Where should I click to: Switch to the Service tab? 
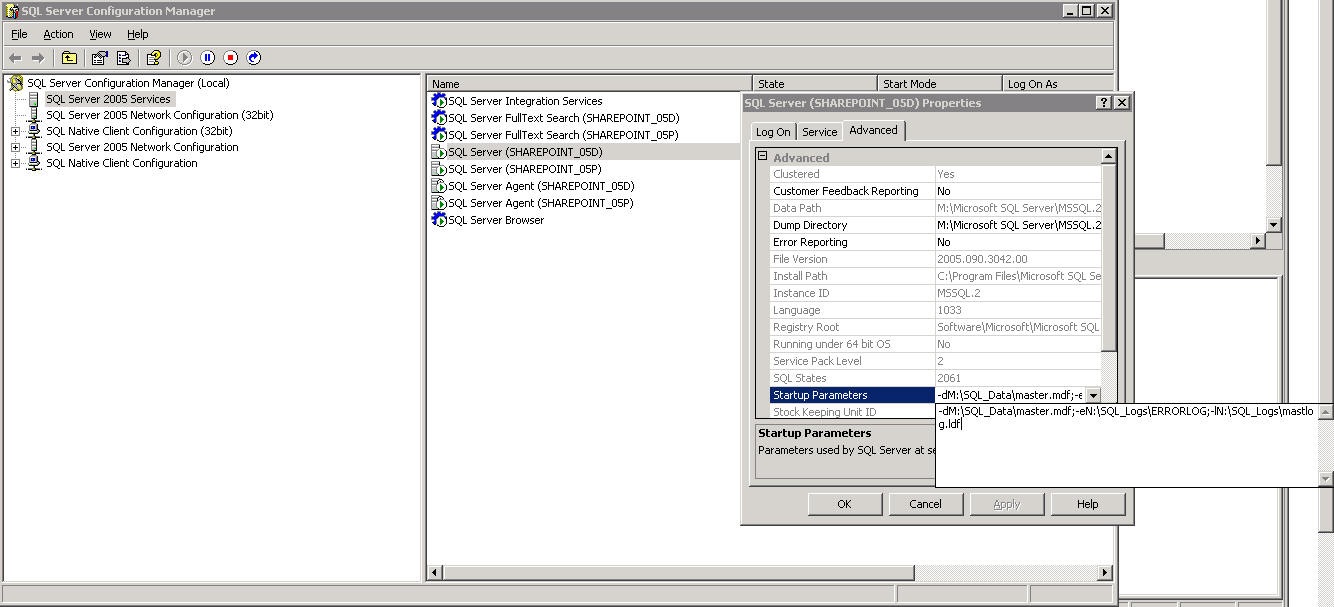[x=820, y=132]
